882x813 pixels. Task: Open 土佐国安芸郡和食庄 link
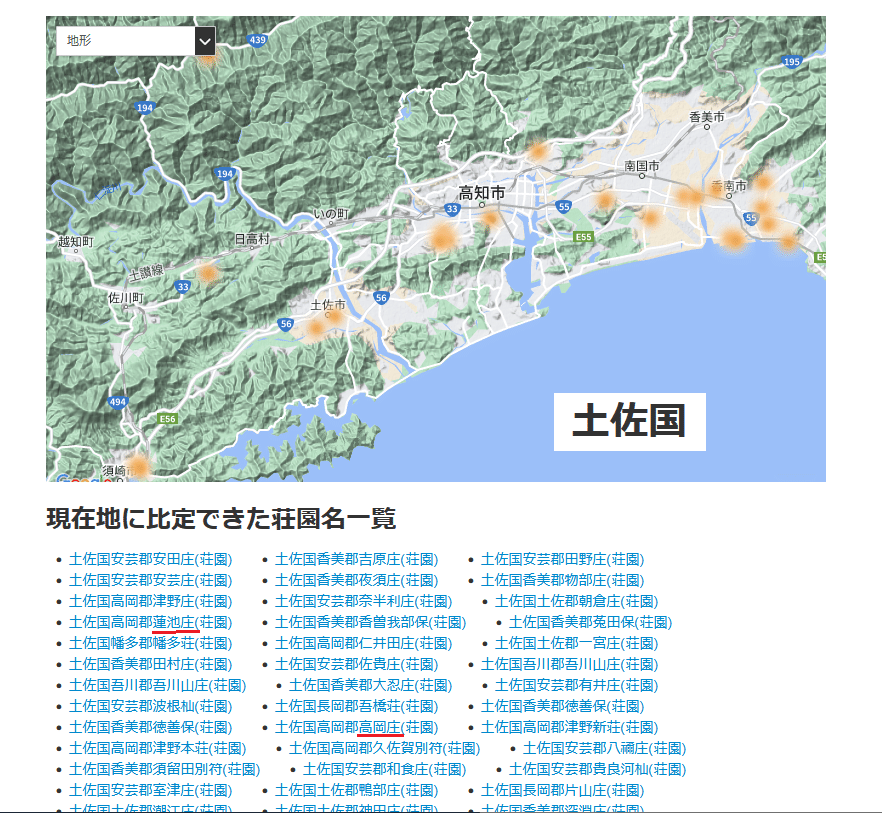tap(385, 769)
